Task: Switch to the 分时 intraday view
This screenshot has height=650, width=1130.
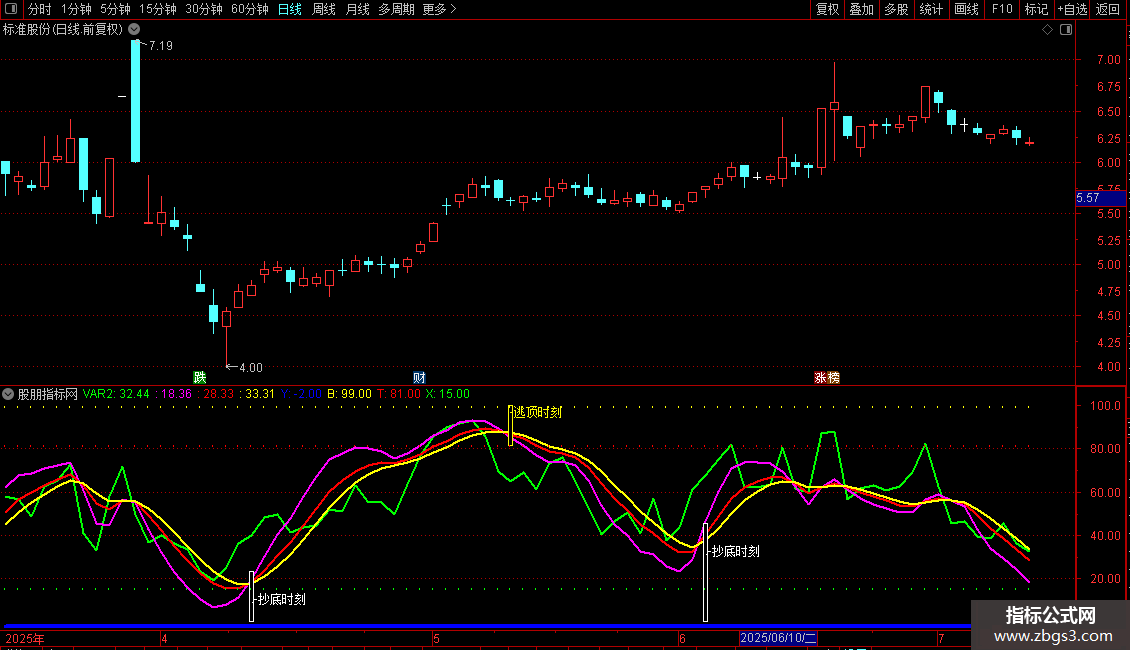Action: pos(40,9)
